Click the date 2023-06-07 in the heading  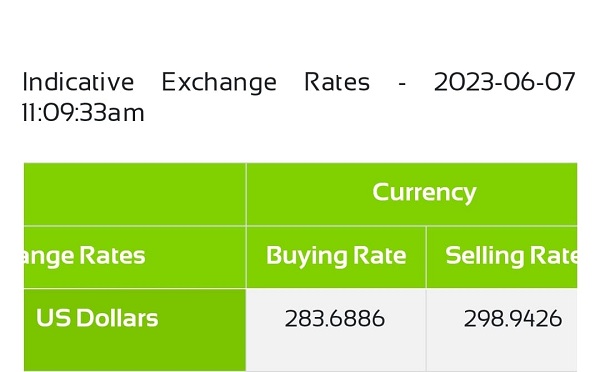(505, 82)
